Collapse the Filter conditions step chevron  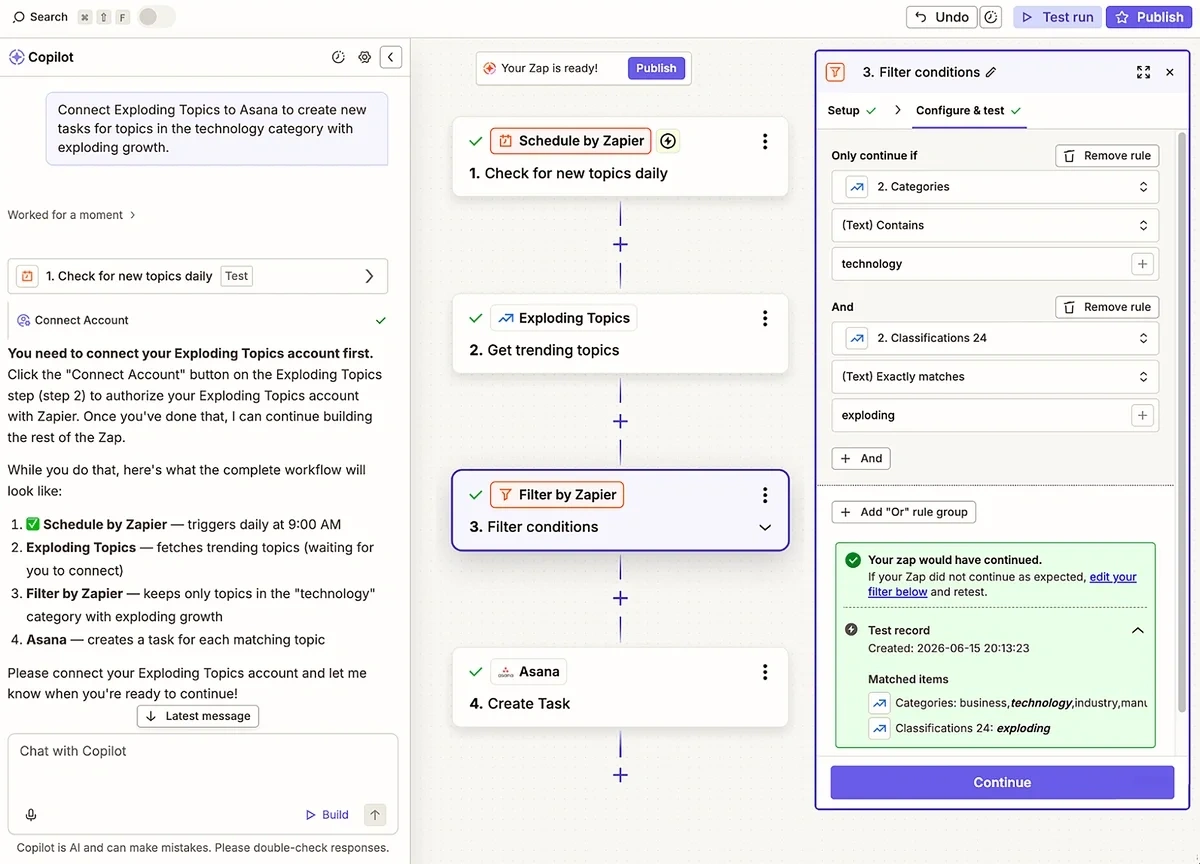[765, 527]
